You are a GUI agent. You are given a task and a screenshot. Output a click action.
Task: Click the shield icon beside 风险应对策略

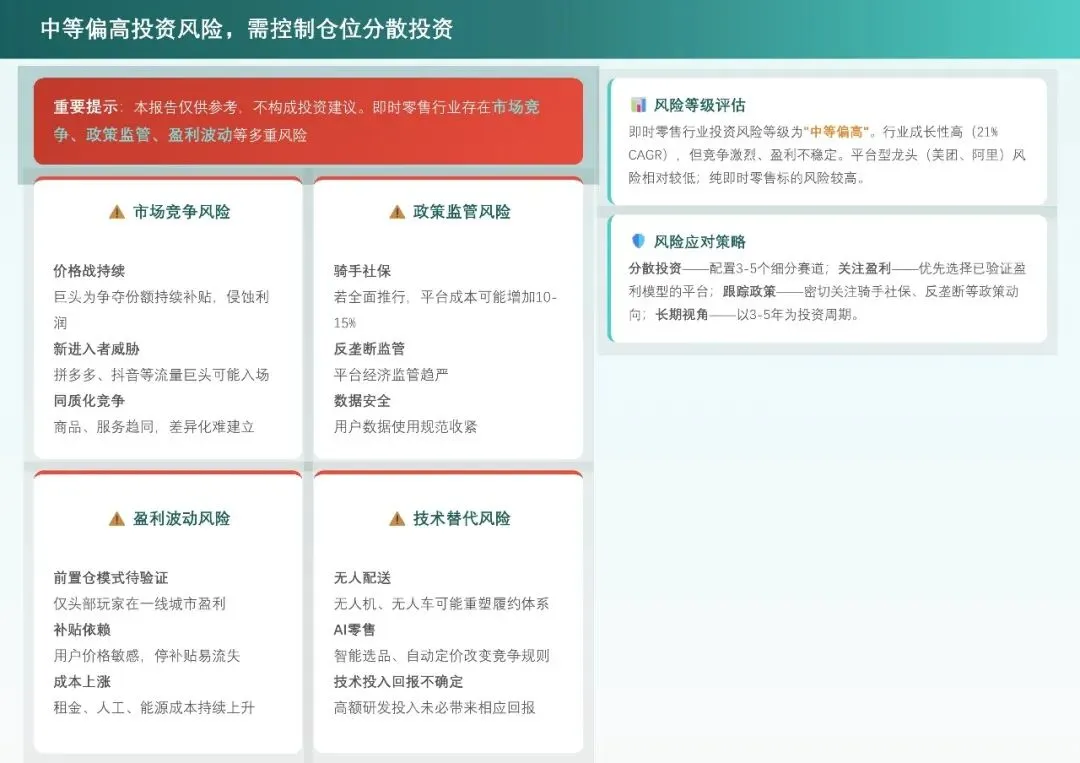click(x=638, y=241)
